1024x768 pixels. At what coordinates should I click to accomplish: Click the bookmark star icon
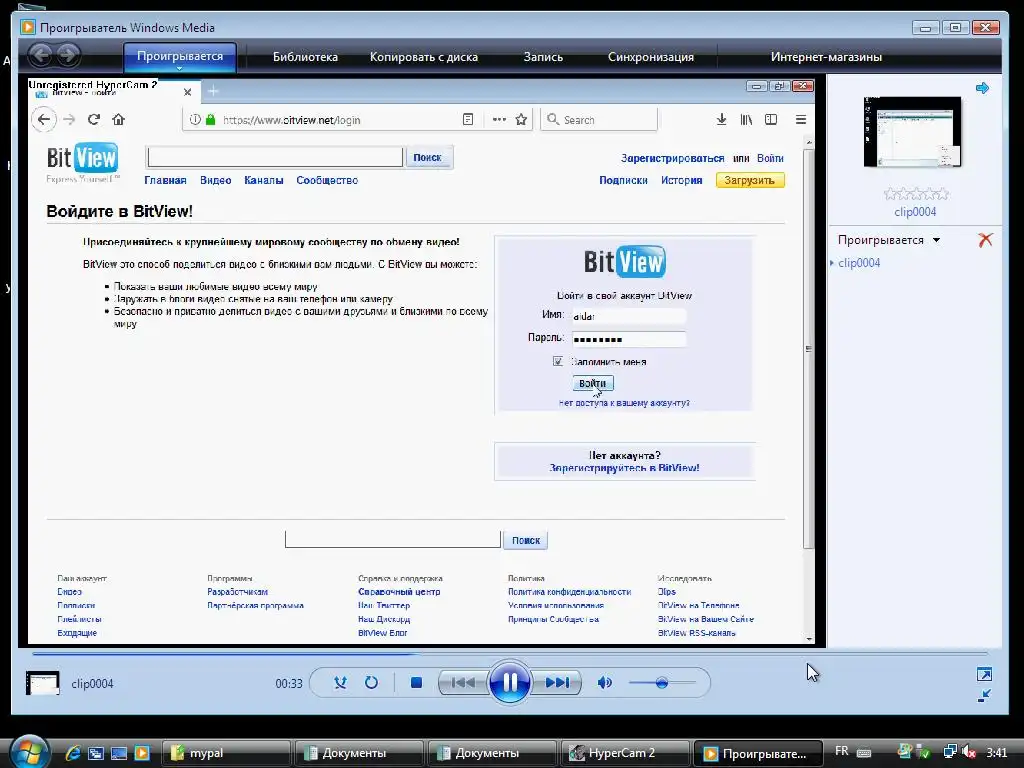click(521, 120)
